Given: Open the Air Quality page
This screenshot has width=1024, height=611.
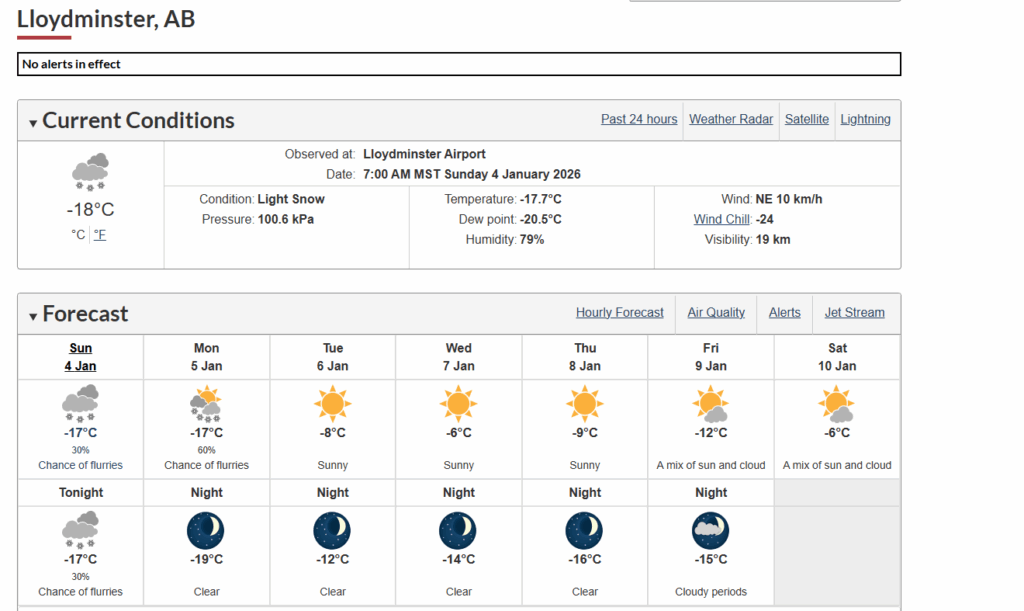Looking at the screenshot, I should (716, 313).
